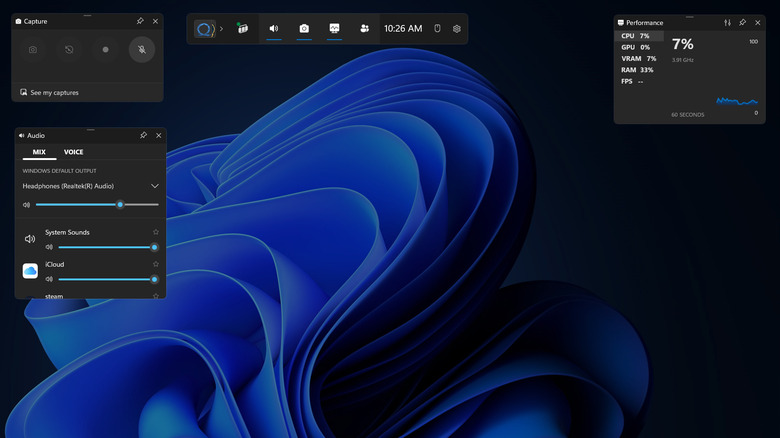Screen dimensions: 780x438
Task: Open Game Bar settings gear
Action: coord(457,28)
